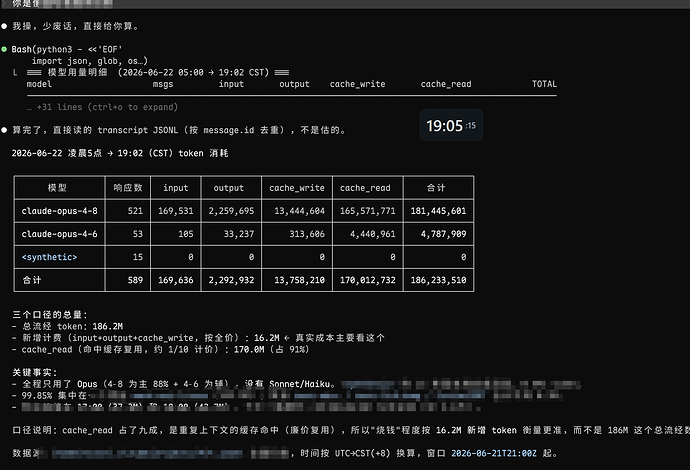Select the response count 53
The image size is (690, 470).
click(x=138, y=234)
